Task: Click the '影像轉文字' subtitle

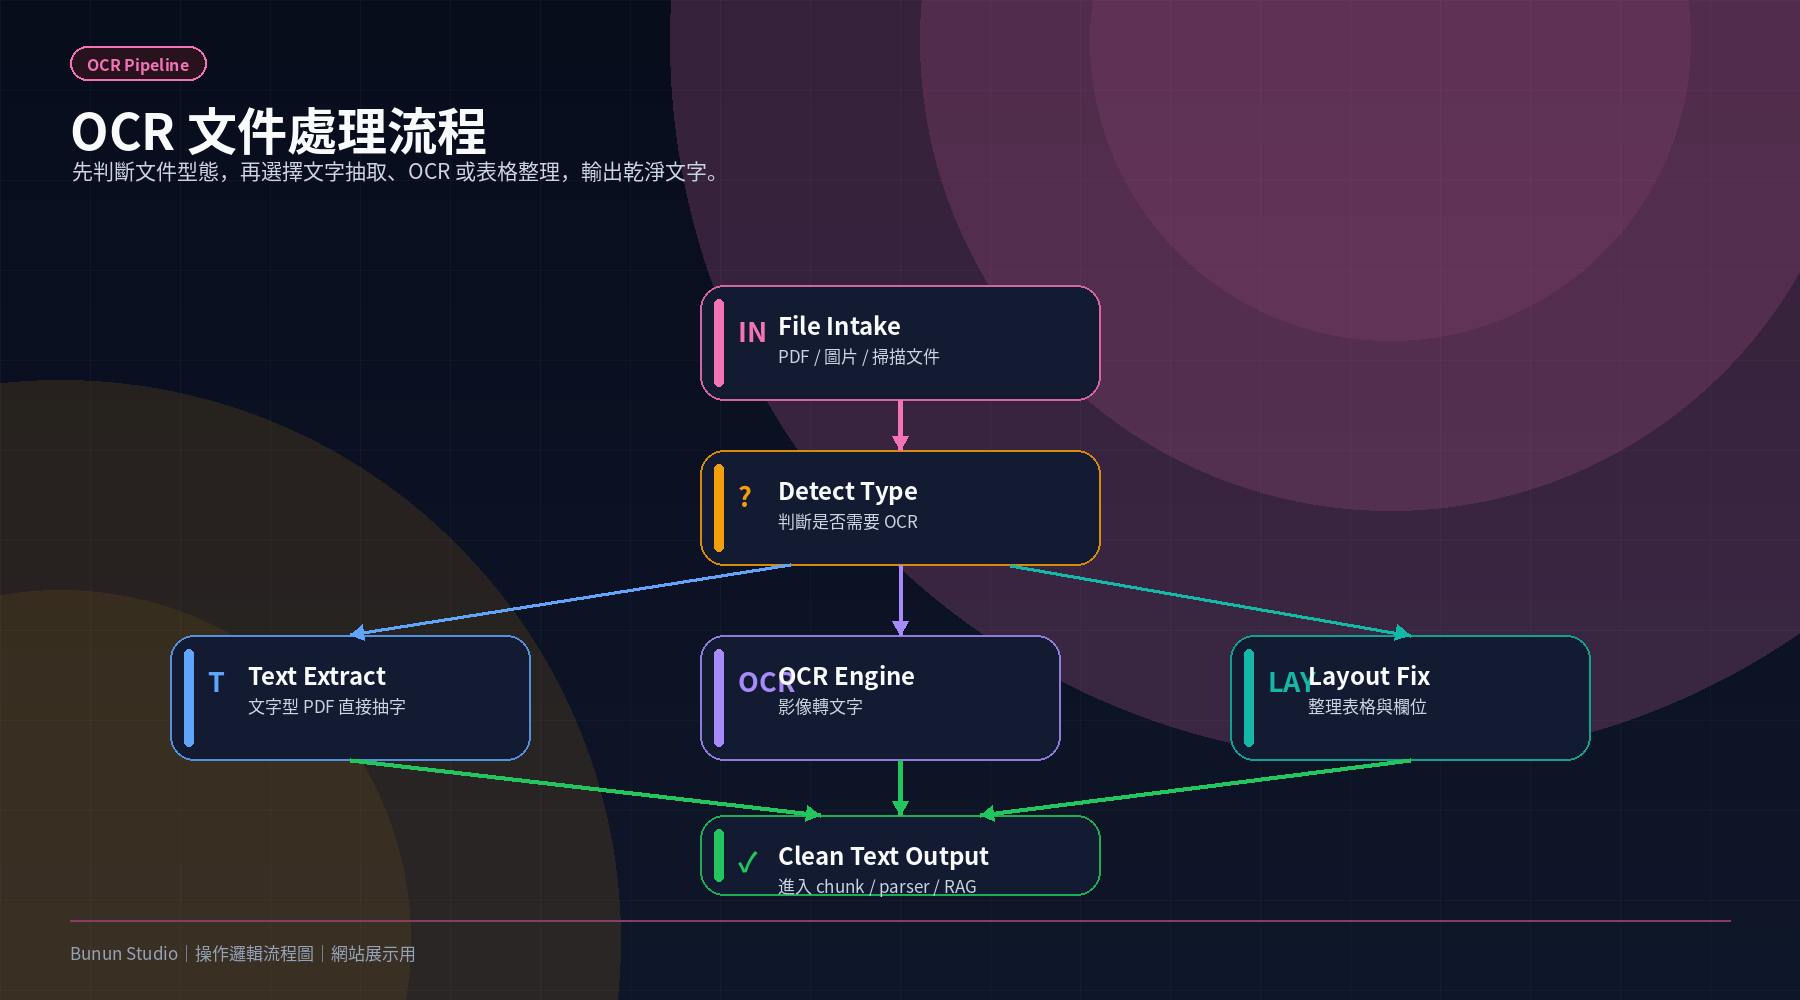Action: coord(820,707)
